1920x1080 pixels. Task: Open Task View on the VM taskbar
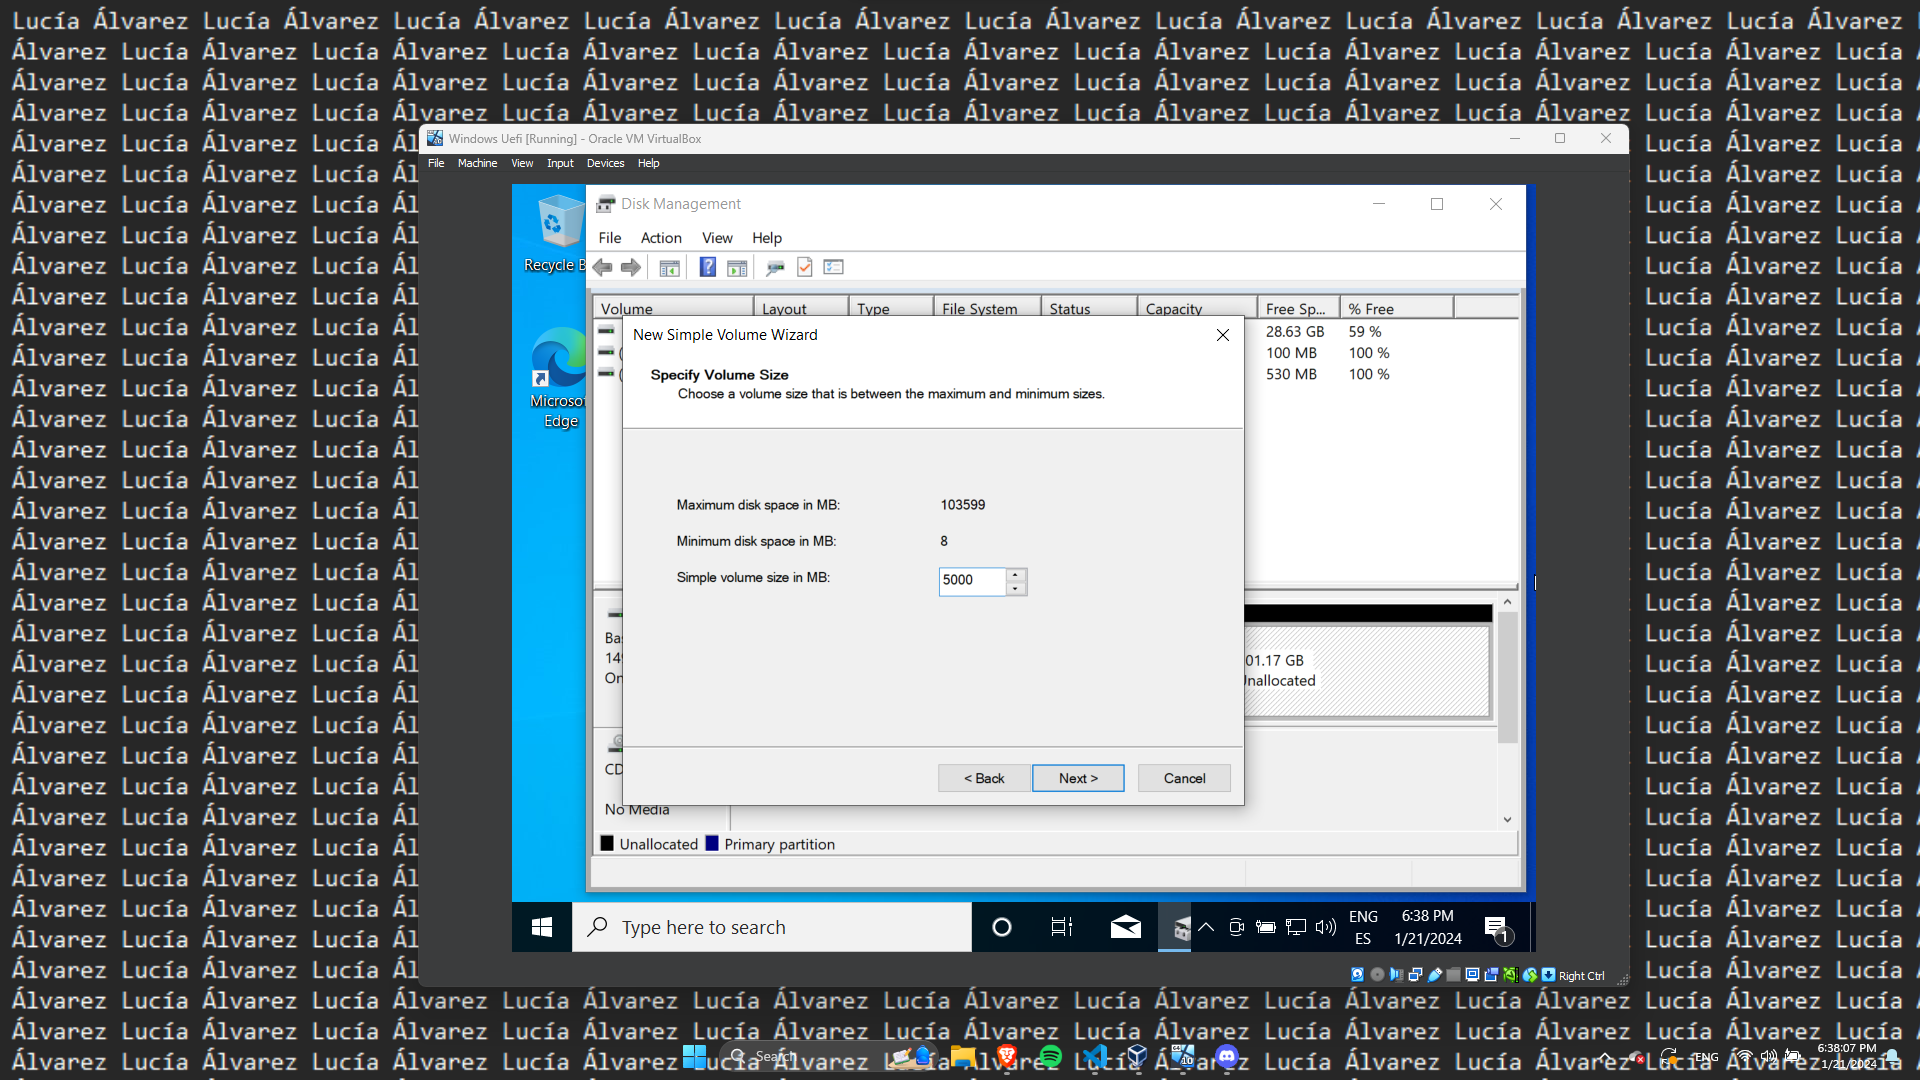click(x=1061, y=927)
